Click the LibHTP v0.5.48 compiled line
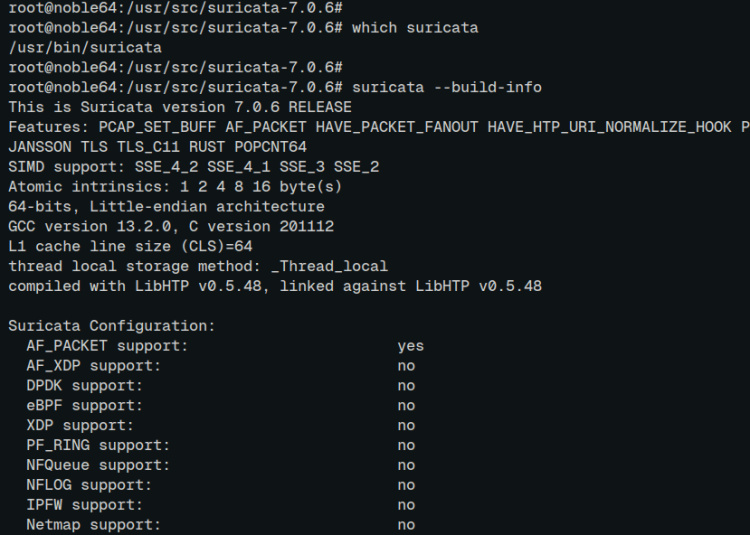750x535 pixels. pos(275,286)
